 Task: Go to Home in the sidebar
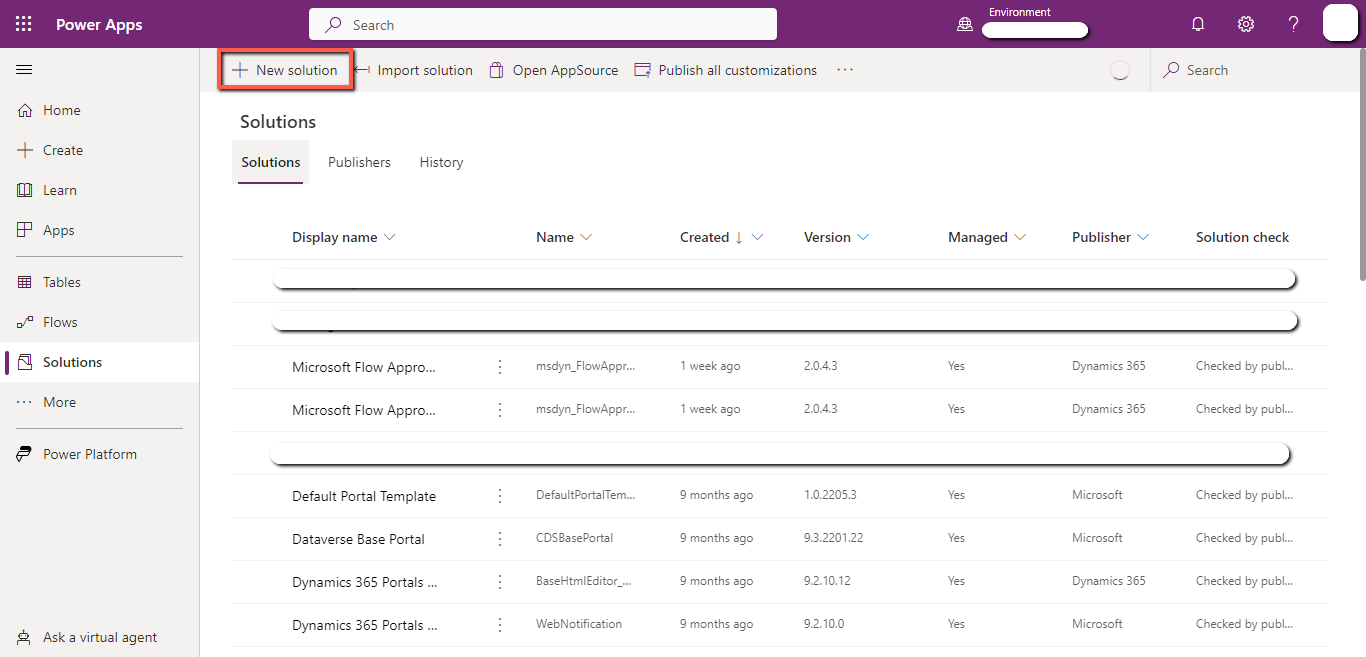pyautogui.click(x=100, y=110)
